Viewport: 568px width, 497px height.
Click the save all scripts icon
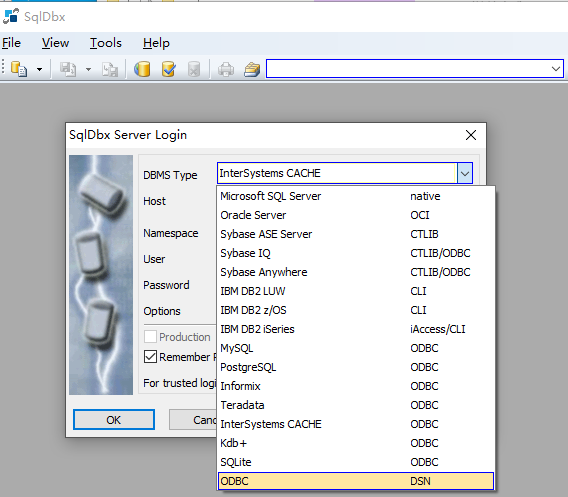pos(110,69)
